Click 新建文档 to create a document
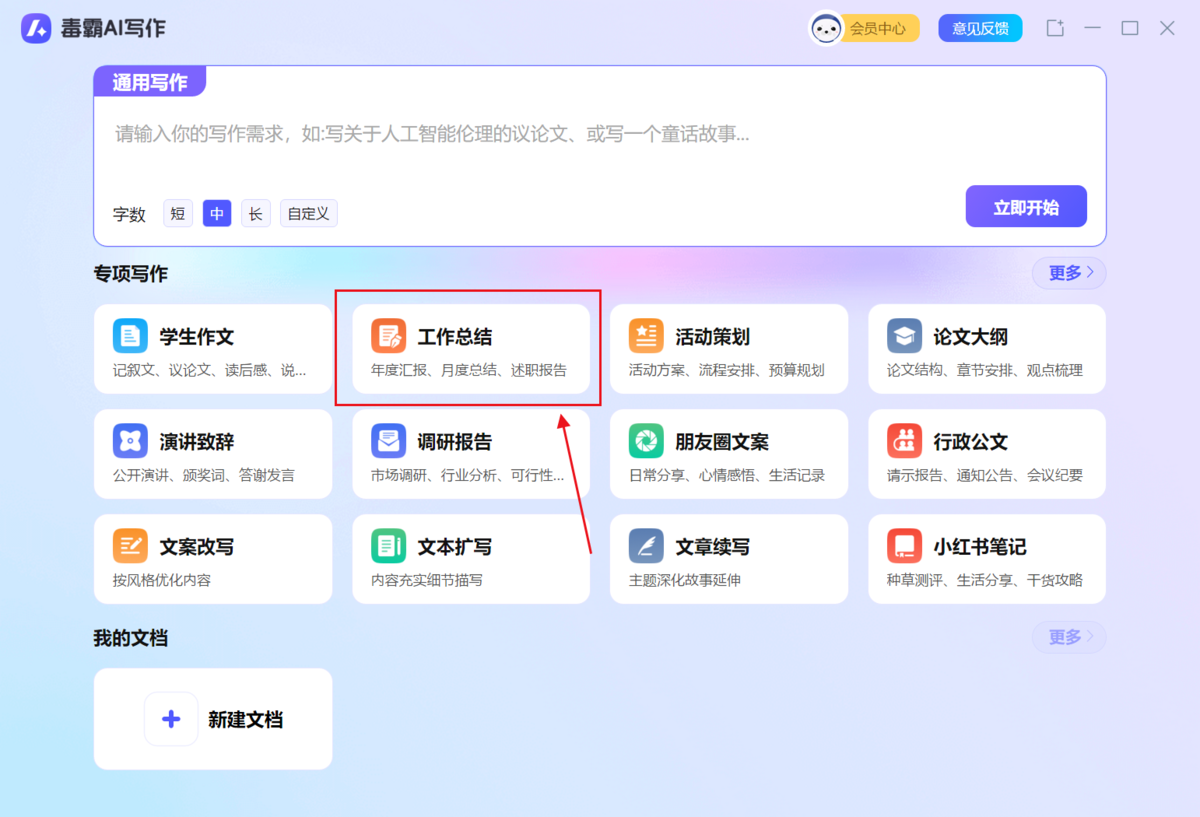Image resolution: width=1200 pixels, height=817 pixels. tap(213, 718)
